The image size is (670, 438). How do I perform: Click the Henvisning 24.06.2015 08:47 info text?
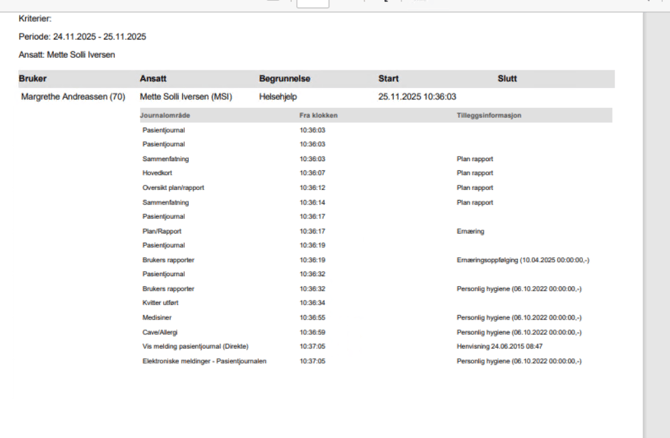pos(501,346)
